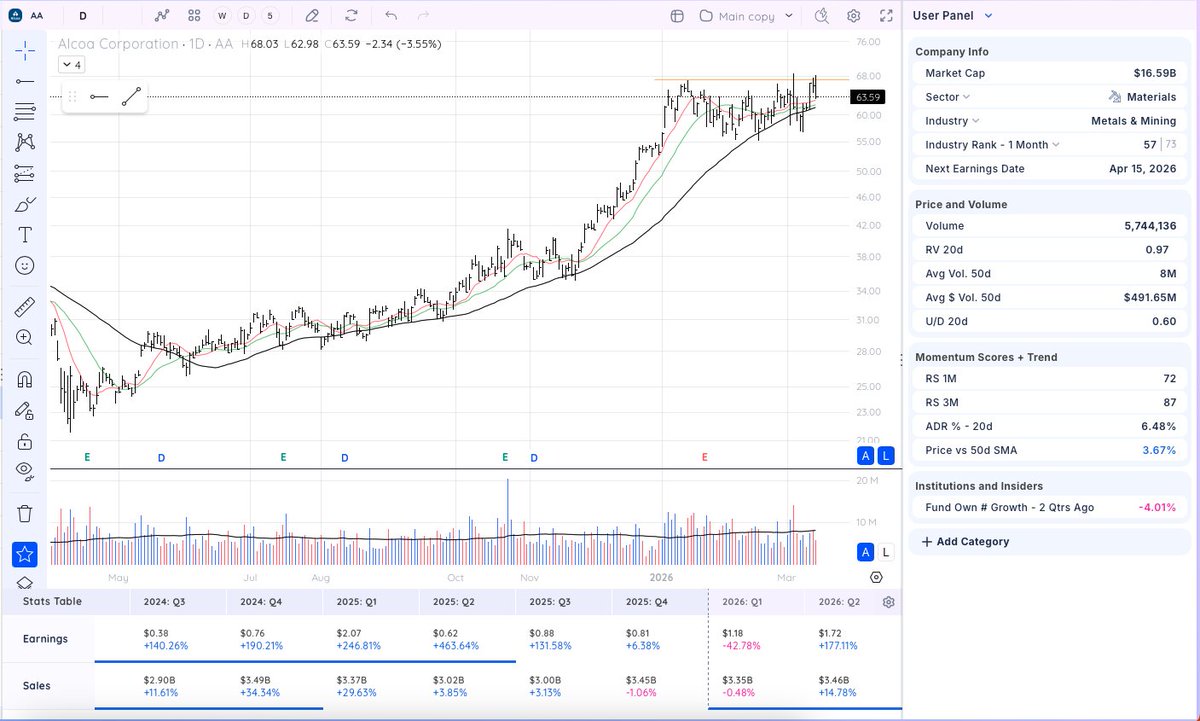Select the Text annotation tool
Screen dimensions: 1200x721
coord(25,236)
